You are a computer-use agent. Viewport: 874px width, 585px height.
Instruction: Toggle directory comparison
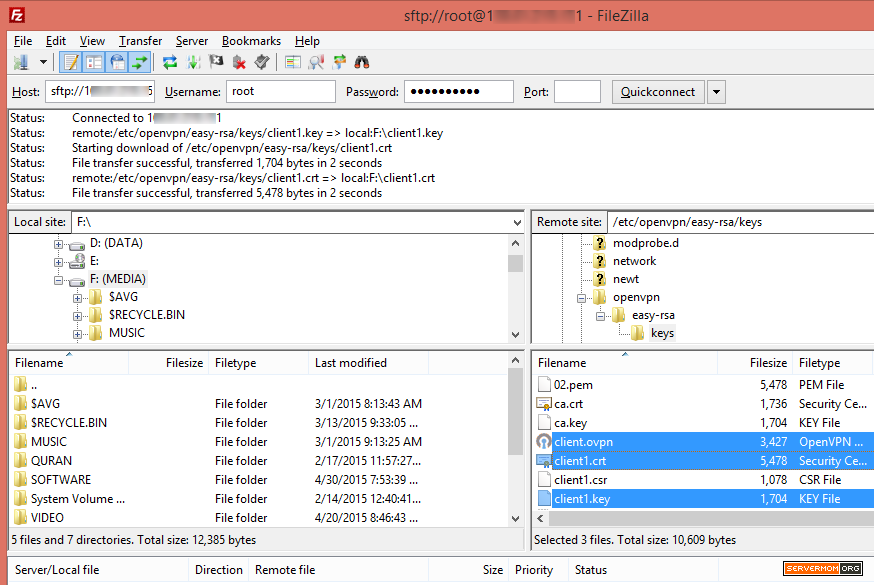coord(316,62)
